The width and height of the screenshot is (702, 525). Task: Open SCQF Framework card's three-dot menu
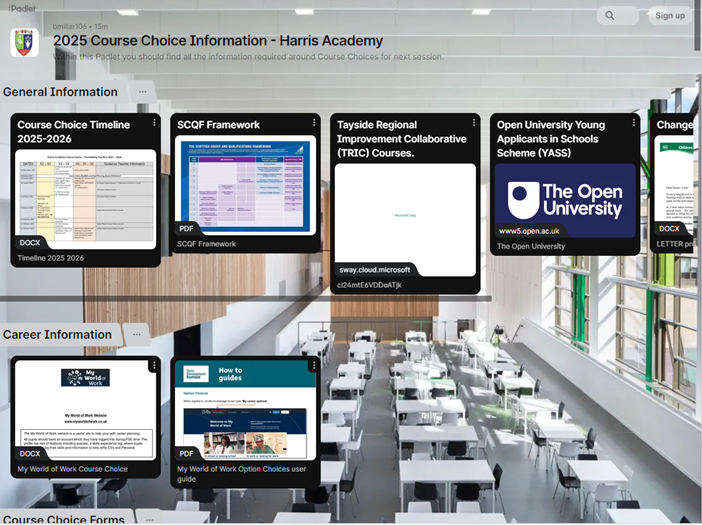pyautogui.click(x=314, y=123)
